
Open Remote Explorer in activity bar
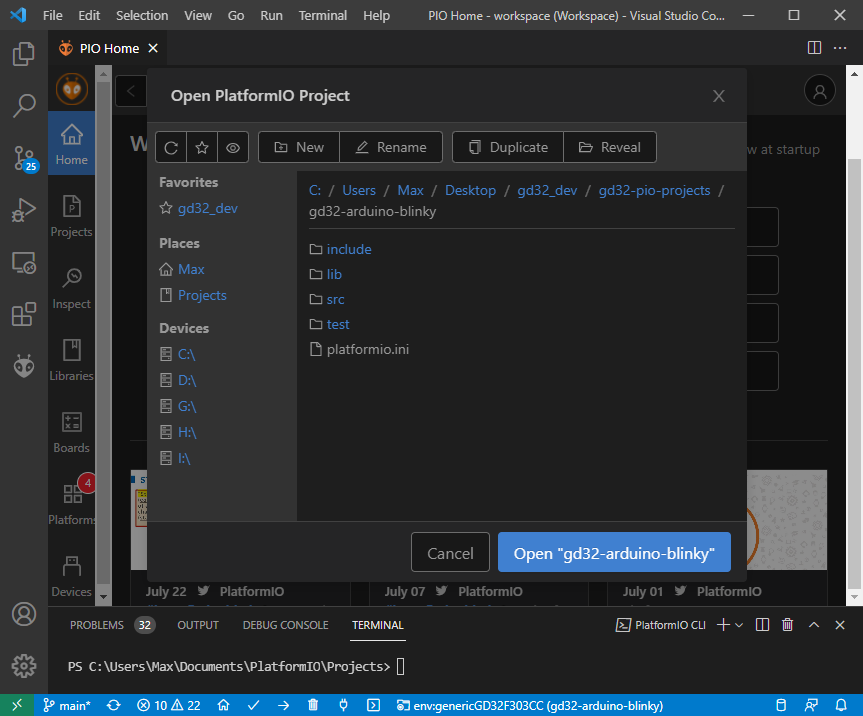[x=24, y=263]
